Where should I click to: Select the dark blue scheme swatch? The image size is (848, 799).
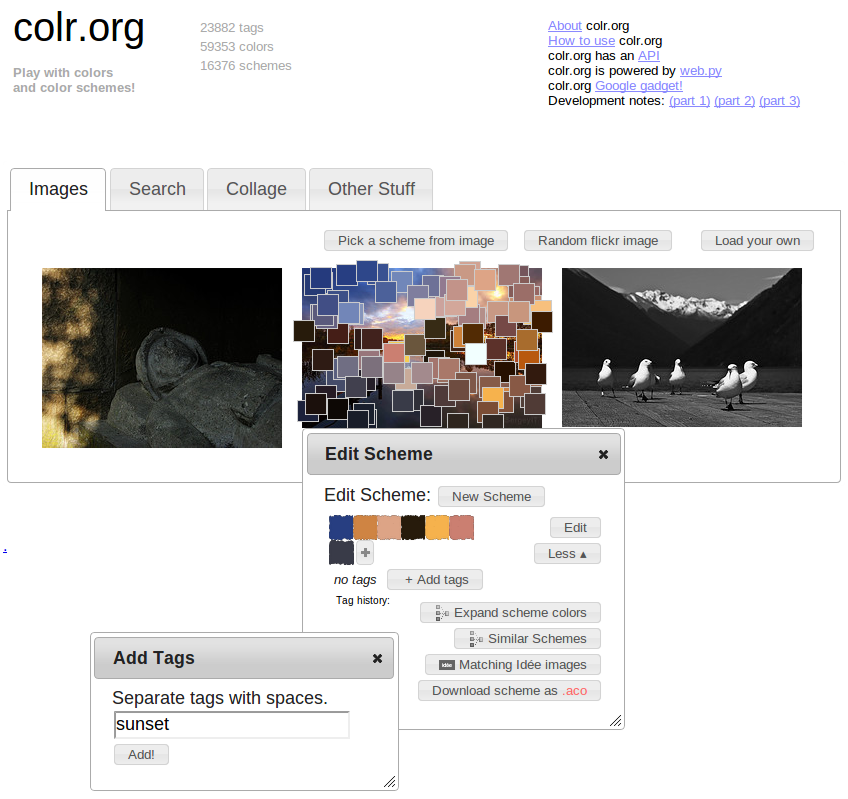pos(341,527)
